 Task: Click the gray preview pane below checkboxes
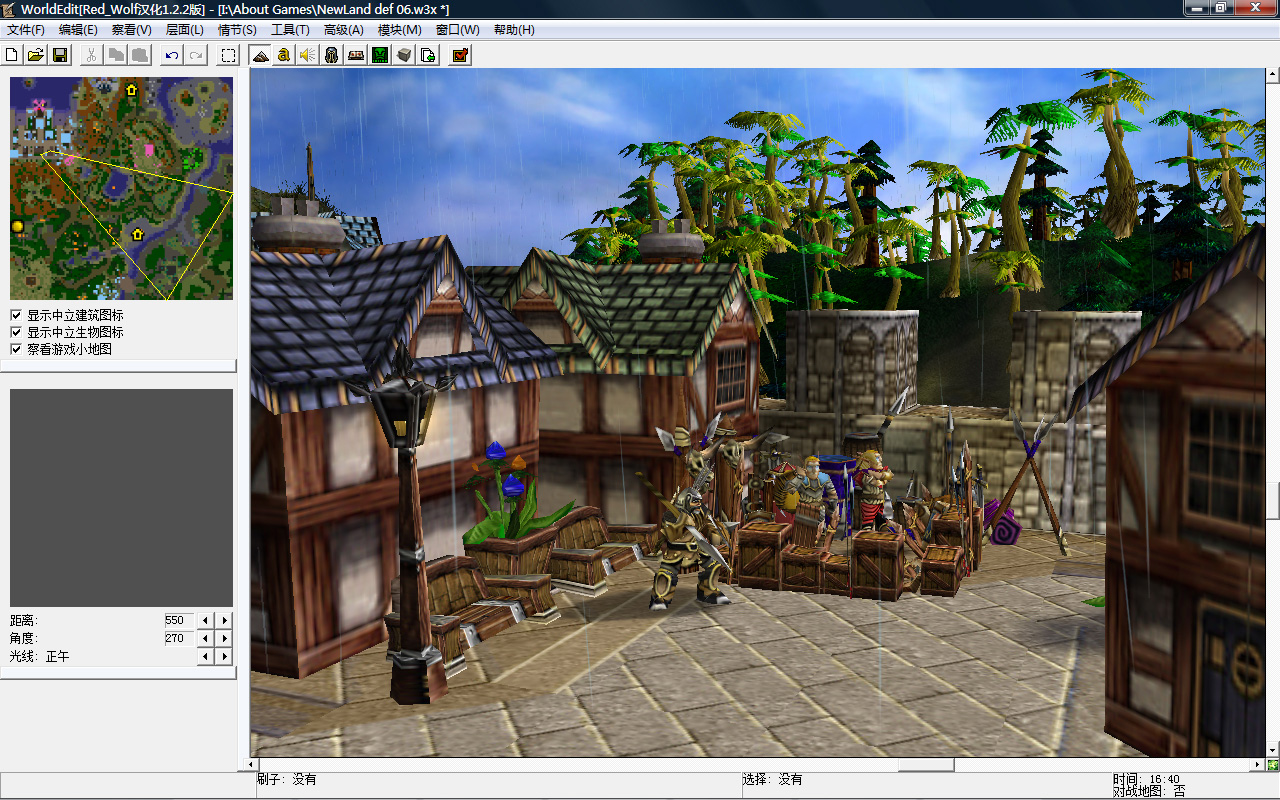[x=121, y=497]
